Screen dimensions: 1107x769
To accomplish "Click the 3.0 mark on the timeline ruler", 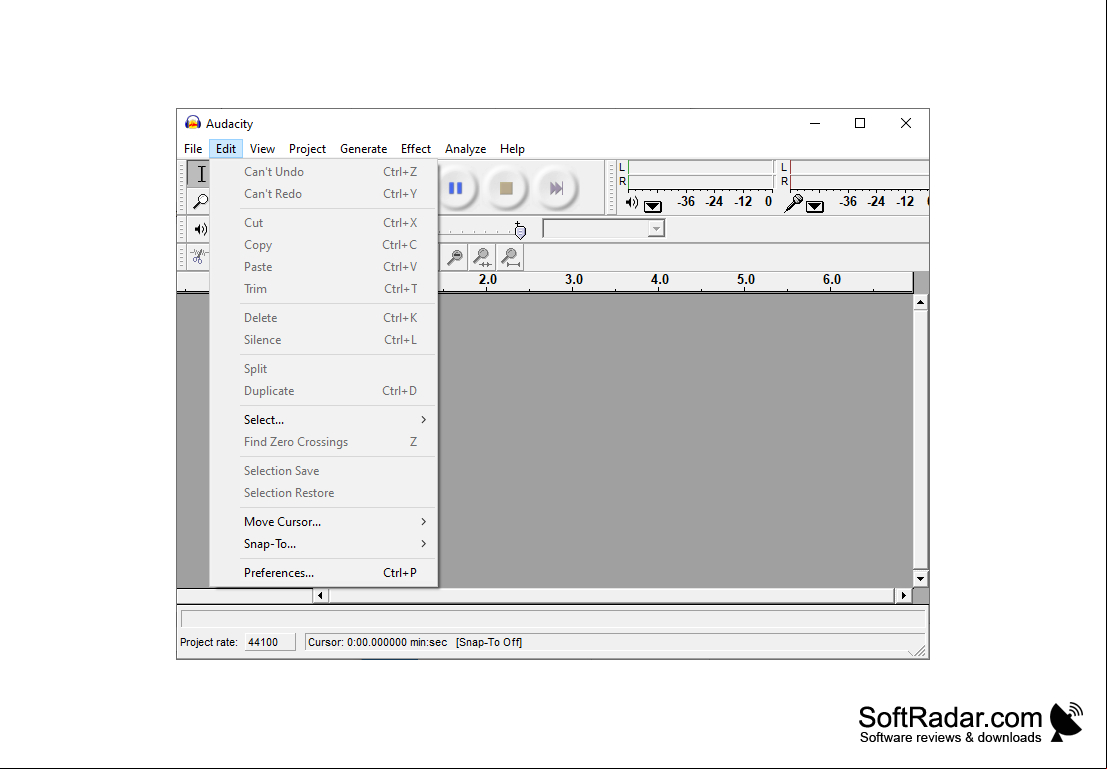I will tap(574, 280).
